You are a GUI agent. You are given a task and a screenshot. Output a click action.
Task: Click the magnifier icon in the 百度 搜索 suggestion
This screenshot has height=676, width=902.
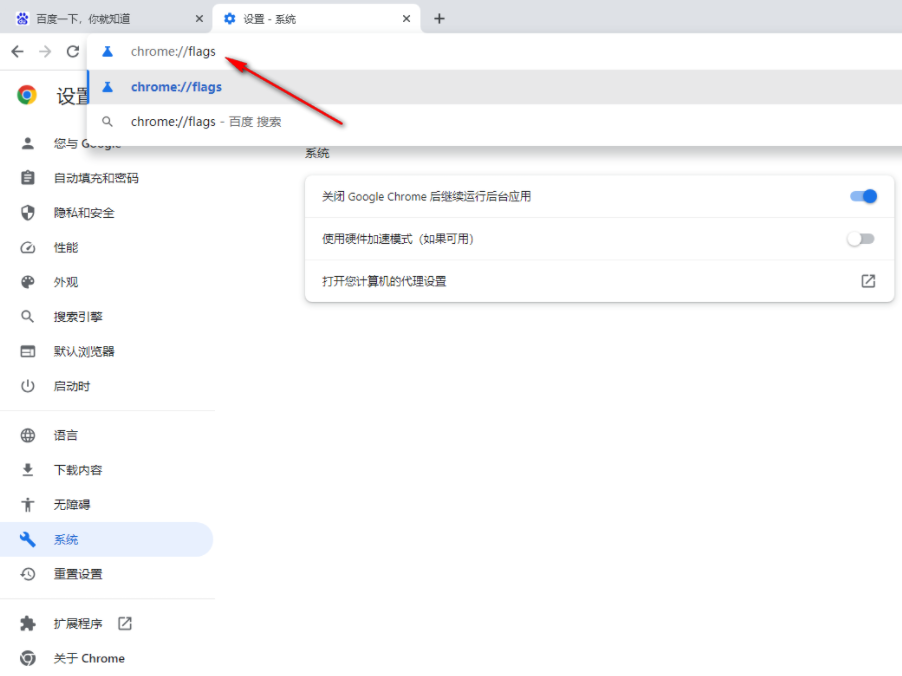(x=108, y=122)
